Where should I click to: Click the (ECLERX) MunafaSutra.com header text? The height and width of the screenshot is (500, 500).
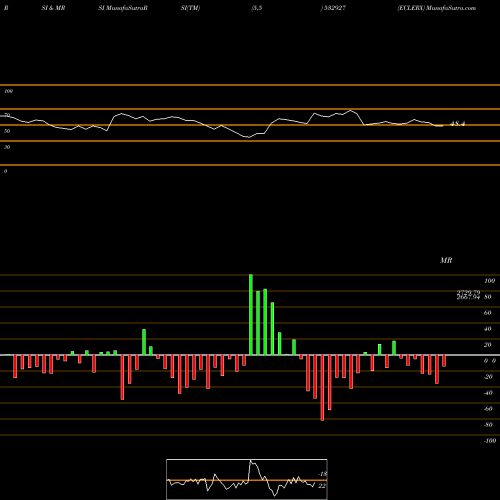pos(436,8)
